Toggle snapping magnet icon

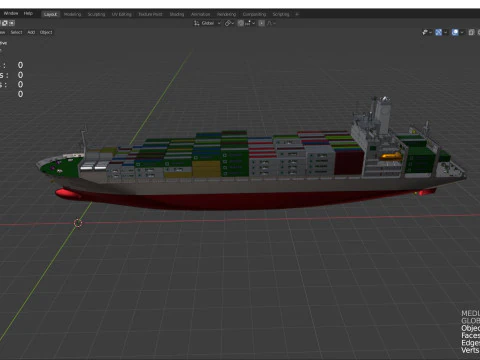coord(241,23)
